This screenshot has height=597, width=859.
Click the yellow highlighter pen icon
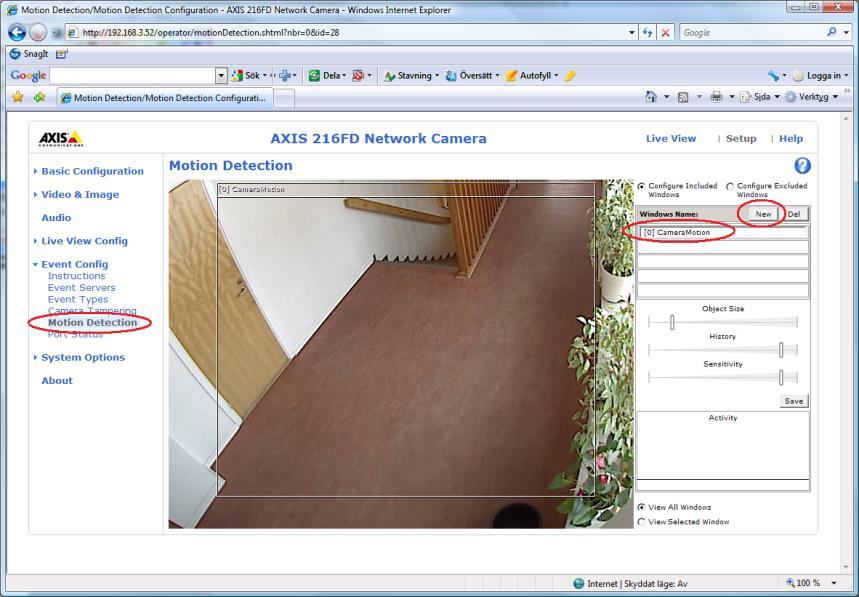tap(570, 76)
